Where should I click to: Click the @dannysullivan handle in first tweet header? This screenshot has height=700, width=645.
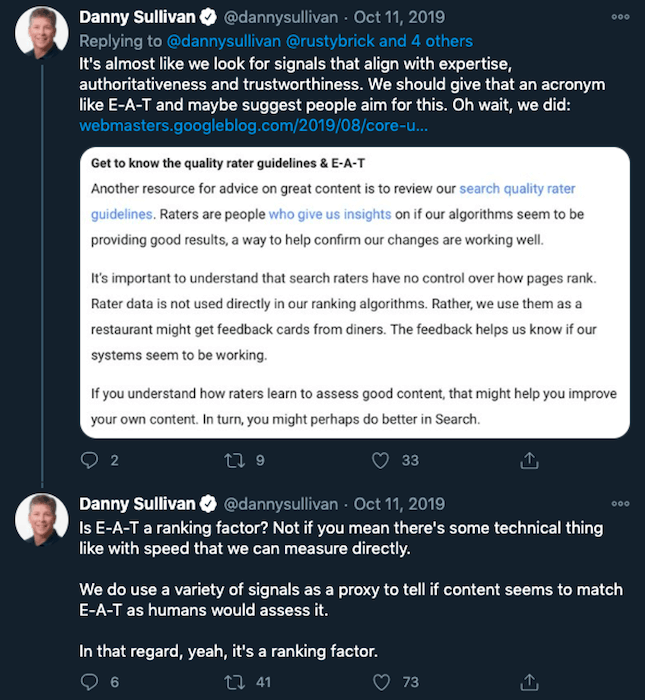point(281,17)
